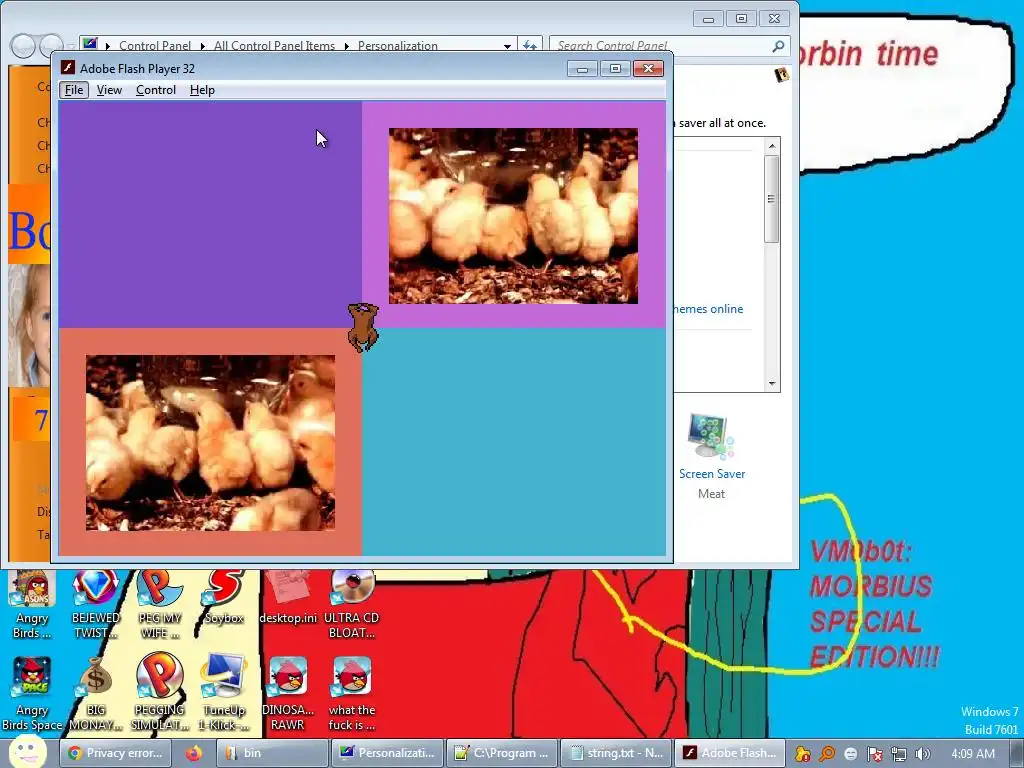
Task: Select the Angry Birds Space desktop icon
Action: [32, 694]
